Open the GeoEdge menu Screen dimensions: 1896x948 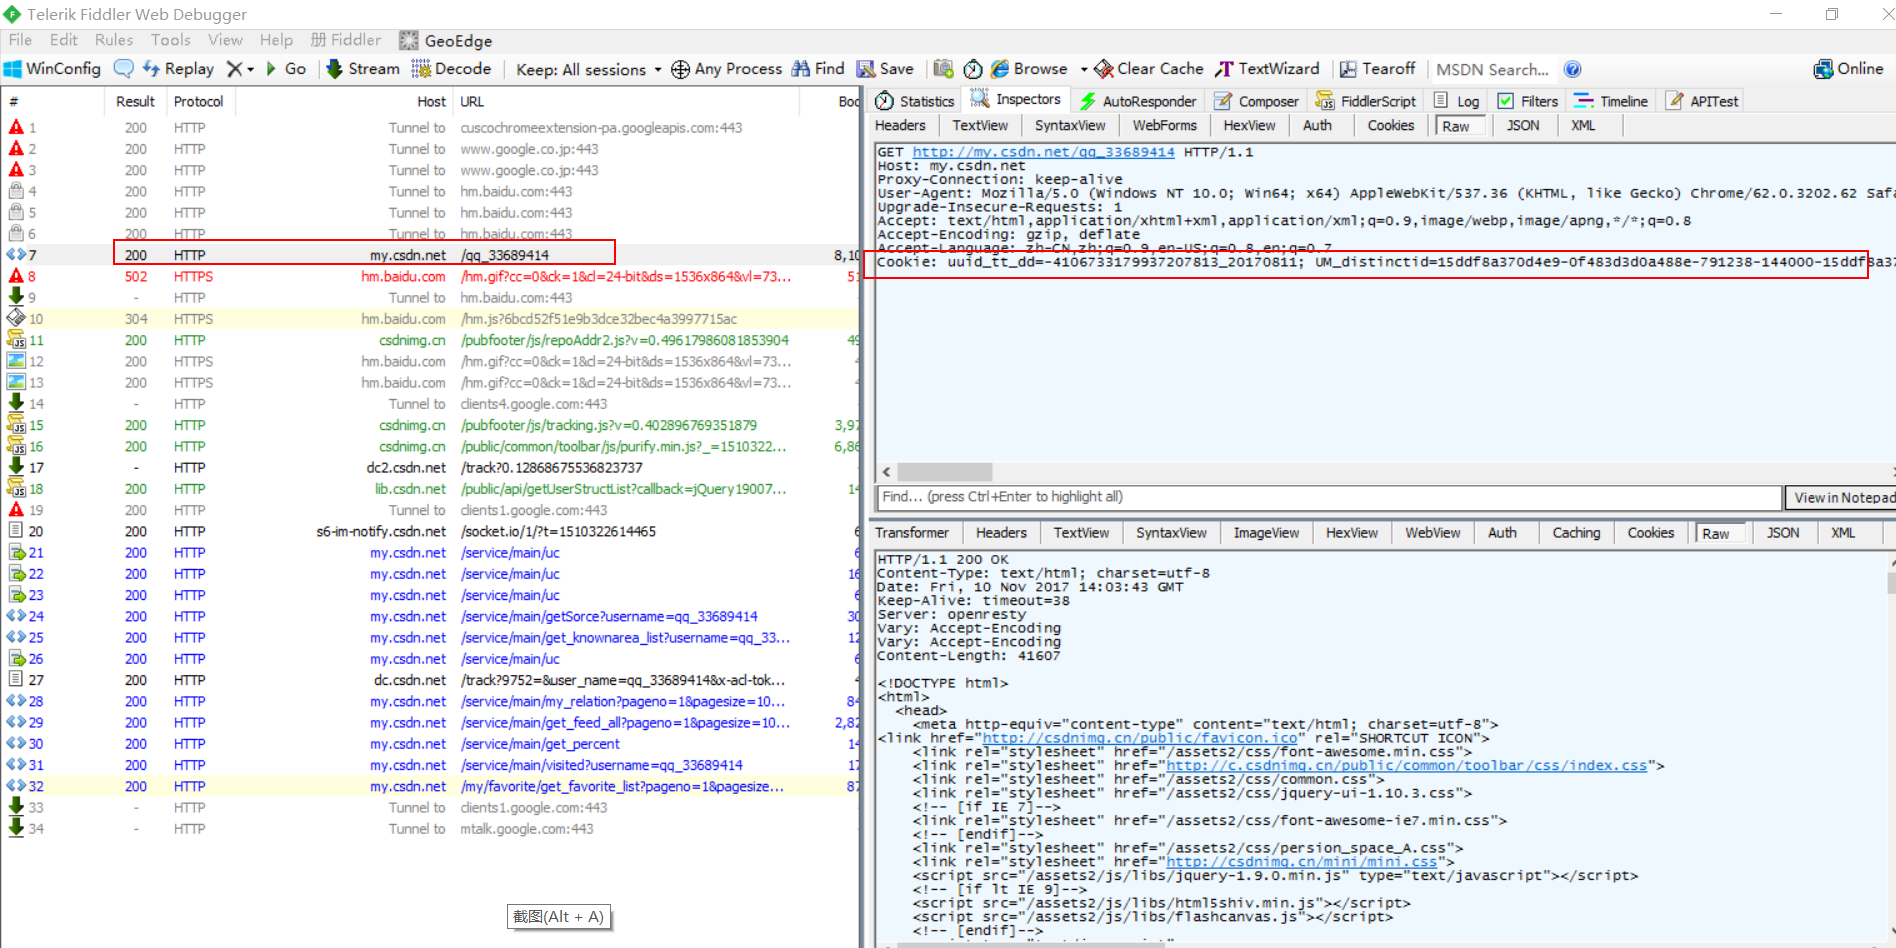(x=446, y=40)
